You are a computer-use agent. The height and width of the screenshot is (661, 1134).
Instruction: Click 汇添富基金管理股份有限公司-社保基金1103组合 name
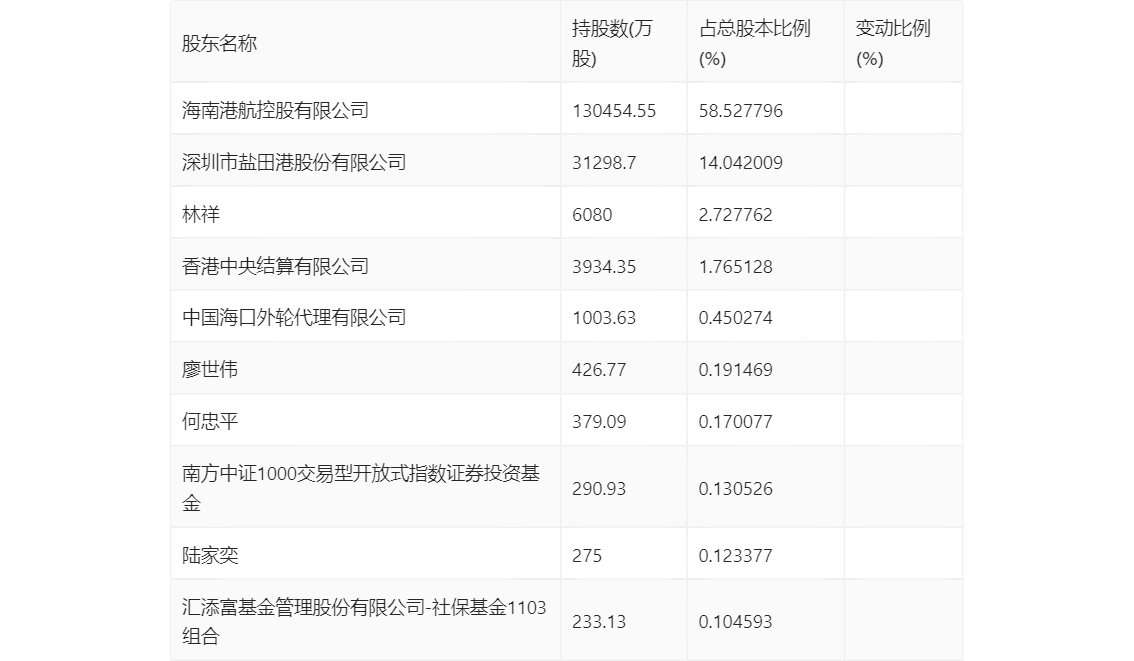click(364, 621)
